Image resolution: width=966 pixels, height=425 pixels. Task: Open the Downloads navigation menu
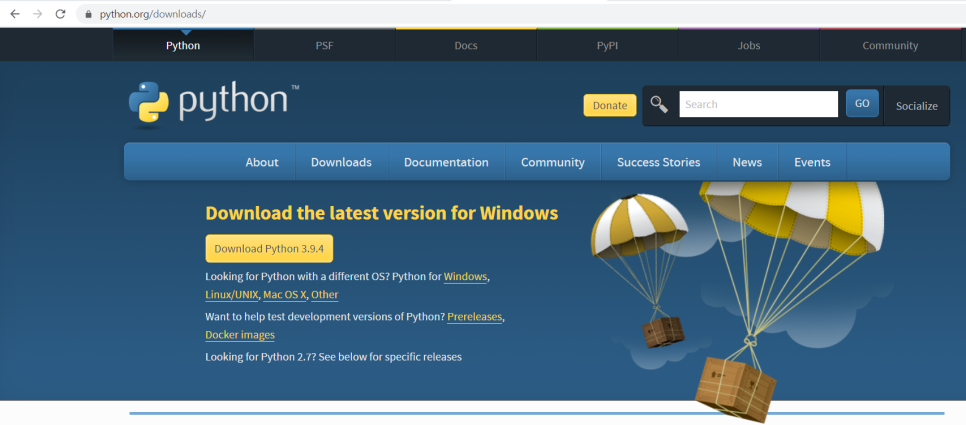341,162
